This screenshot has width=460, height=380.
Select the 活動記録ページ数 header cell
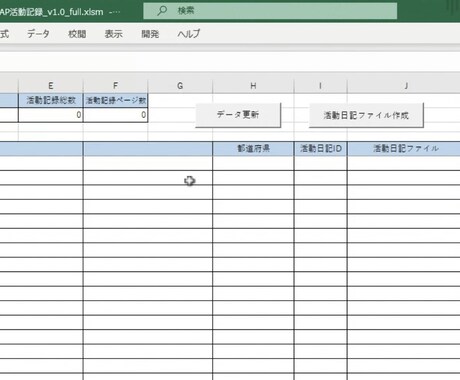[115, 100]
